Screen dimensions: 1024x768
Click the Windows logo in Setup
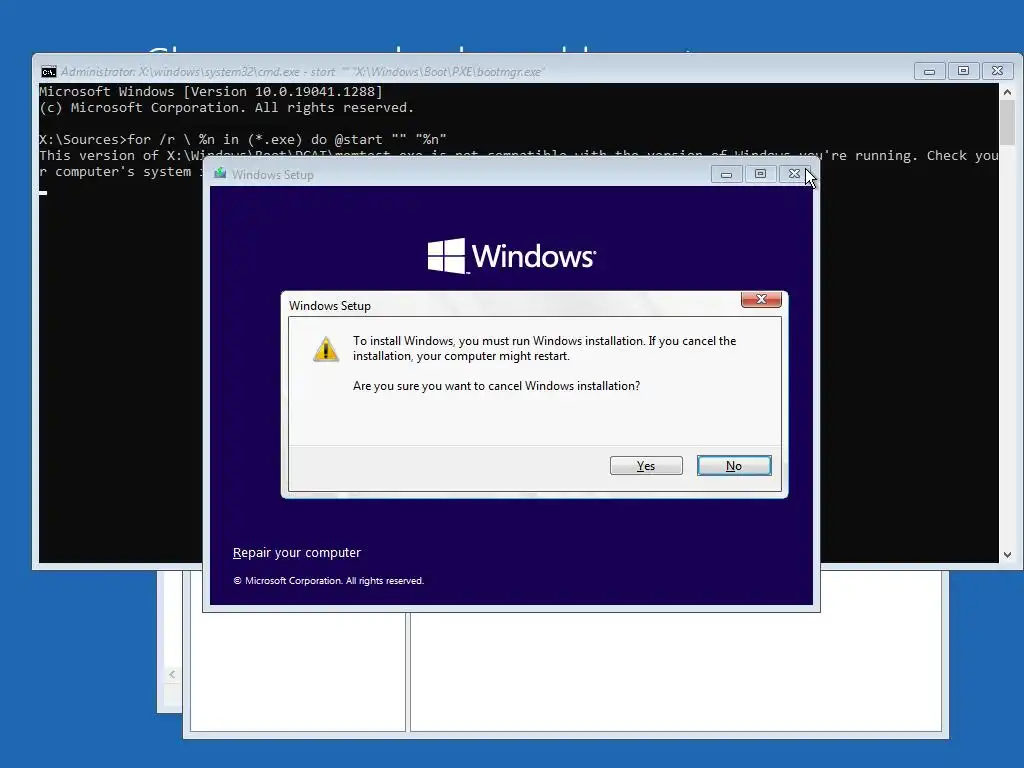[511, 255]
